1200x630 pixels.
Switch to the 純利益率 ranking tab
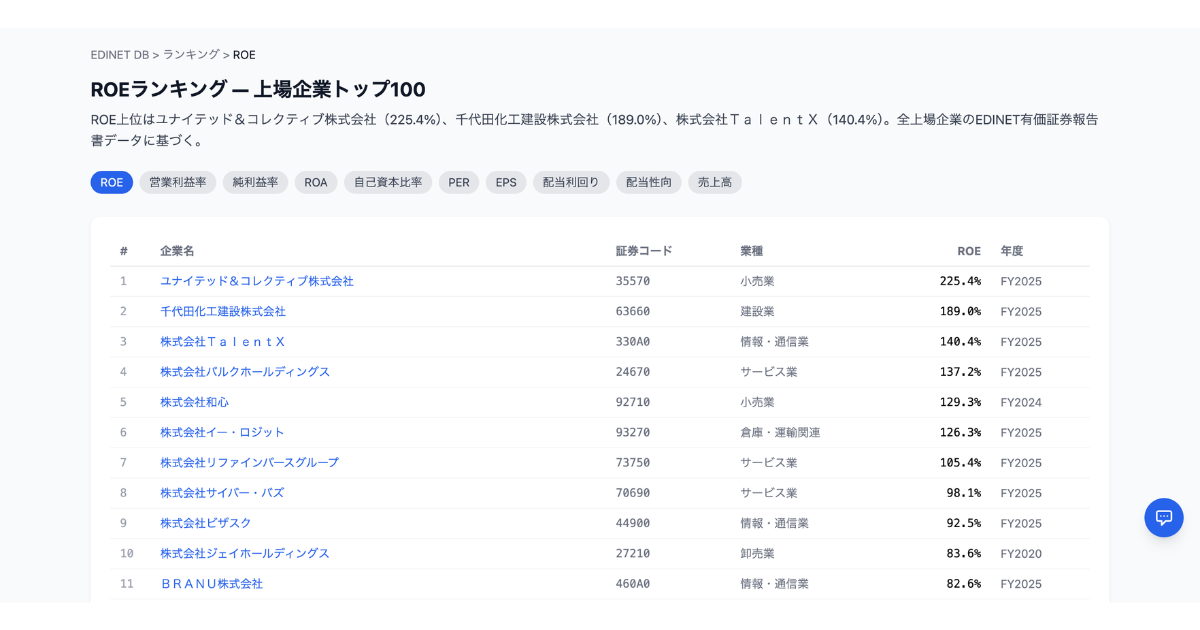[255, 182]
